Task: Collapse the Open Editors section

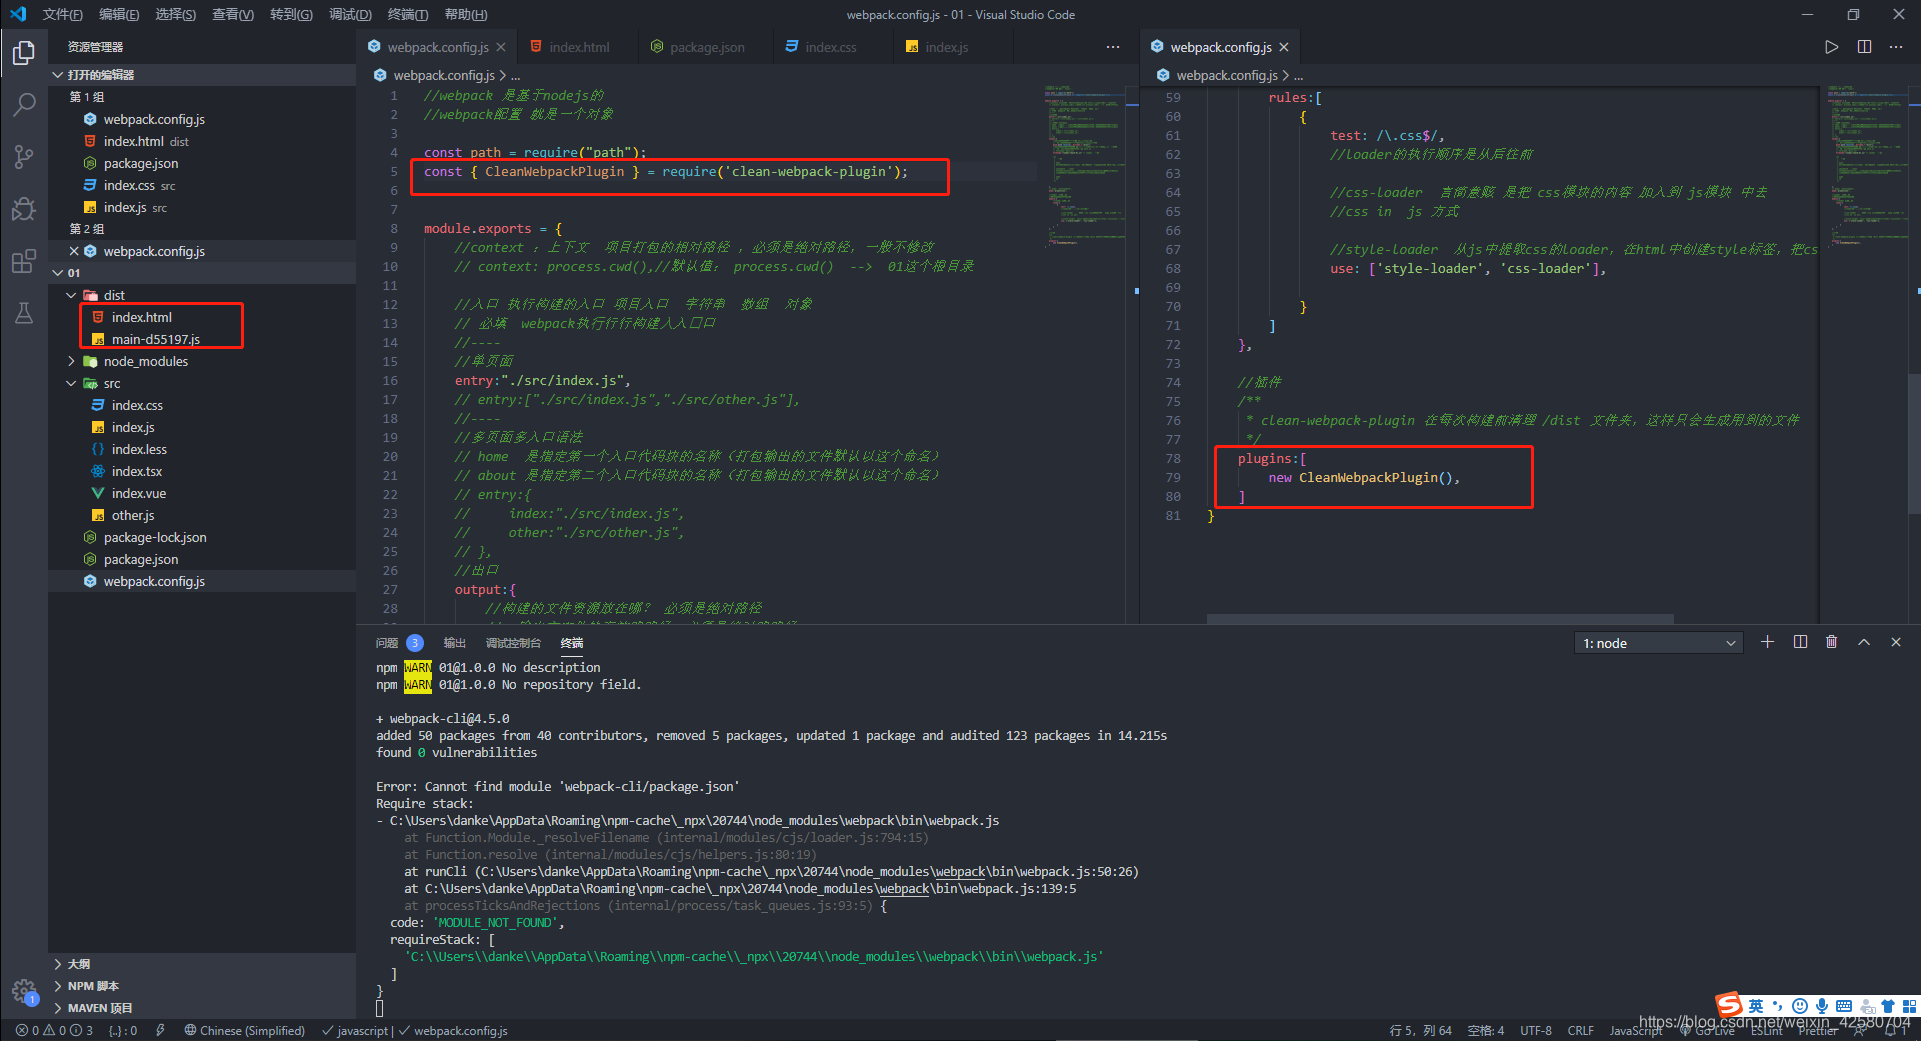Action: [202, 75]
